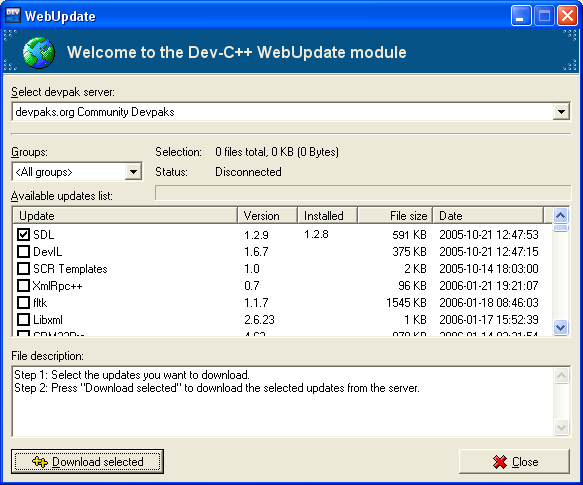
Task: Click the 1545 KB file size cell
Action: tap(406, 303)
